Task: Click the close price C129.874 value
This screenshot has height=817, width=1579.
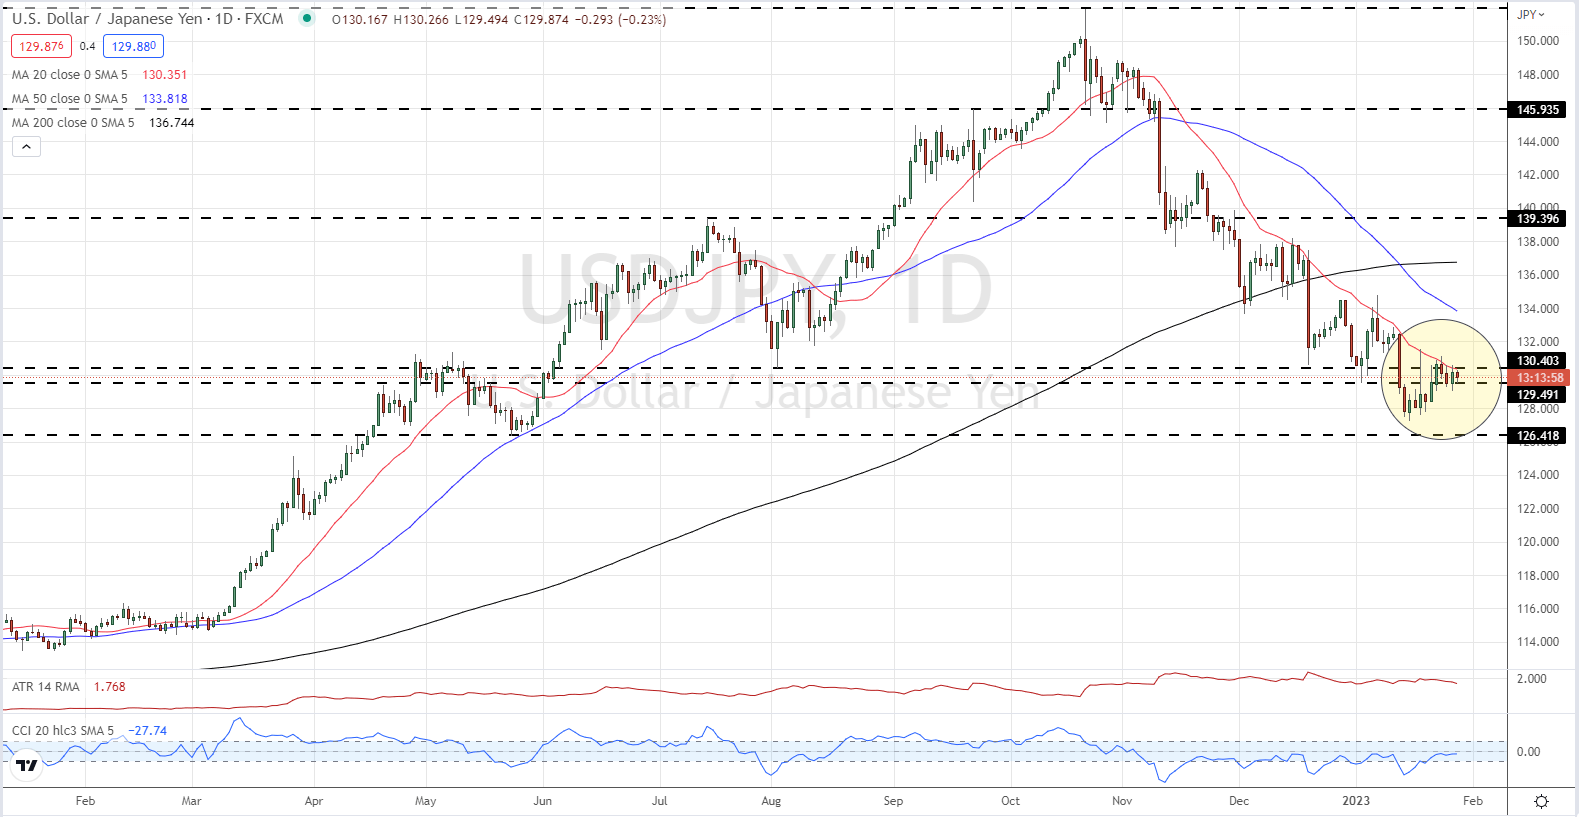Action: pyautogui.click(x=543, y=20)
